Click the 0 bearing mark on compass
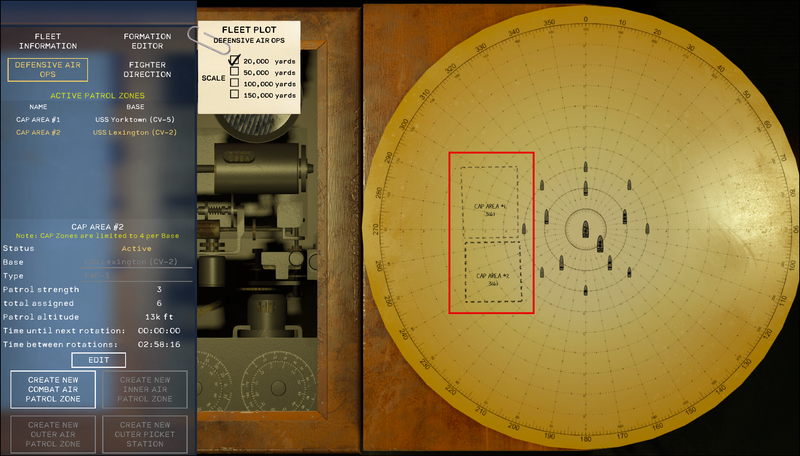 coord(585,19)
